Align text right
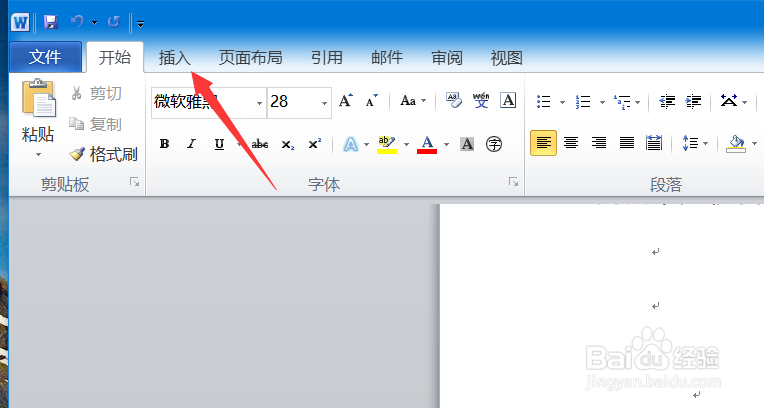The image size is (764, 408). (599, 143)
